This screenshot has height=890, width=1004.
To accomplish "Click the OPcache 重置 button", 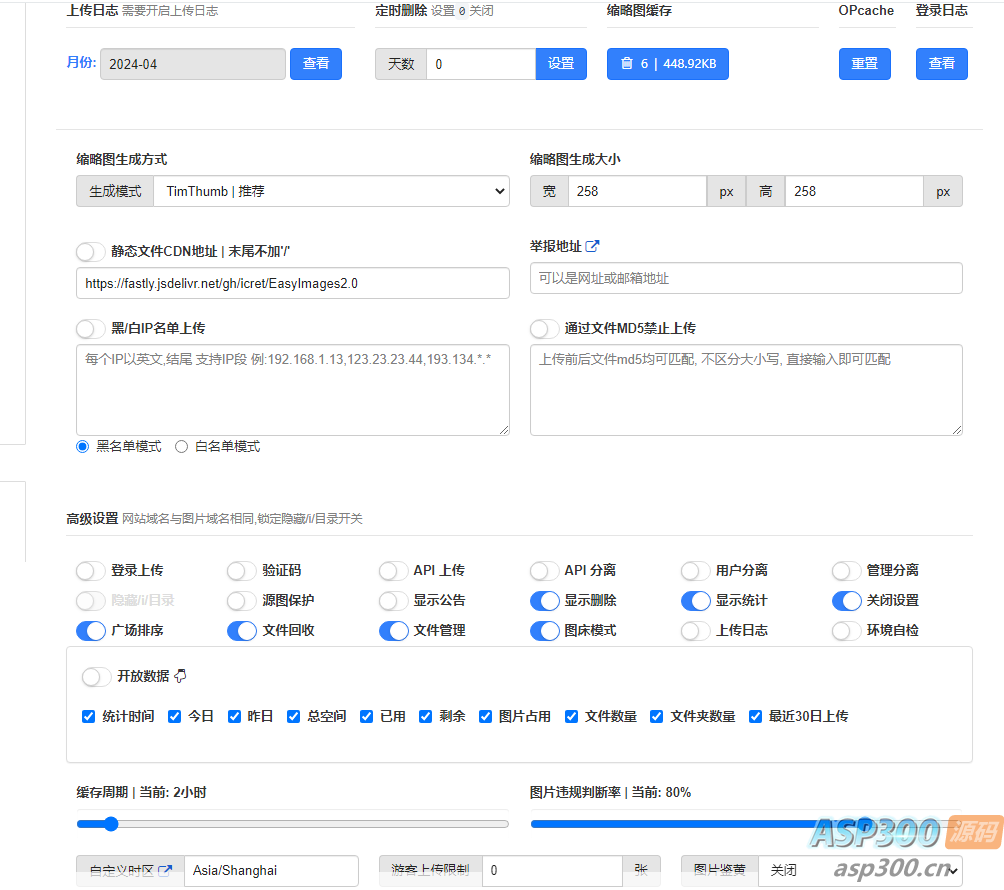I will click(x=864, y=64).
